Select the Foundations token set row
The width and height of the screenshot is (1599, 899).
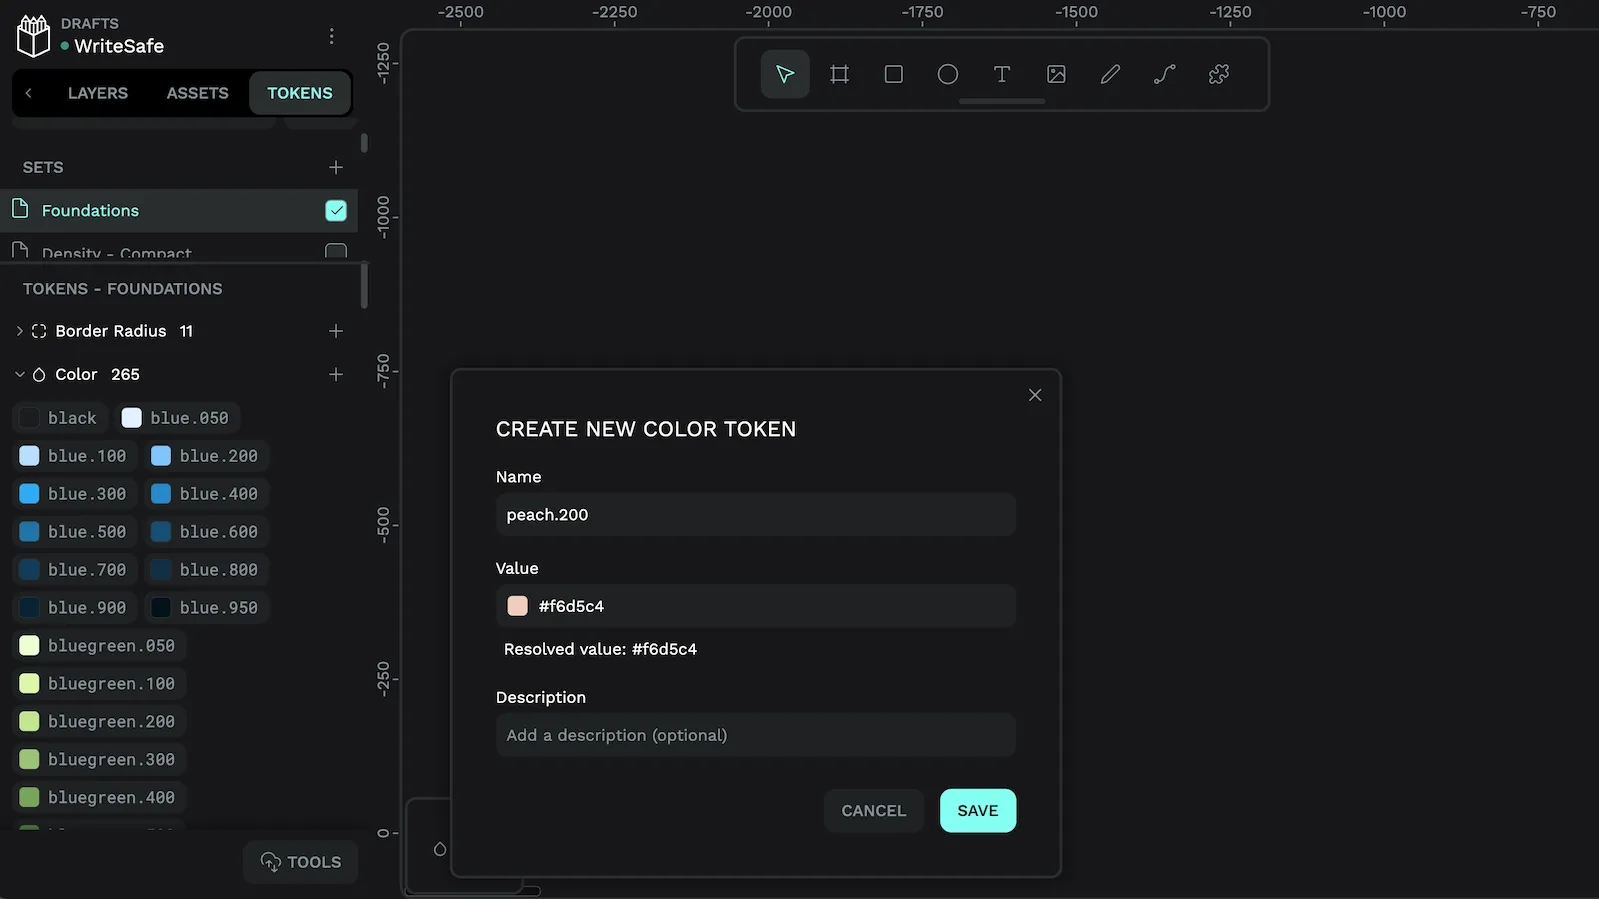[179, 210]
